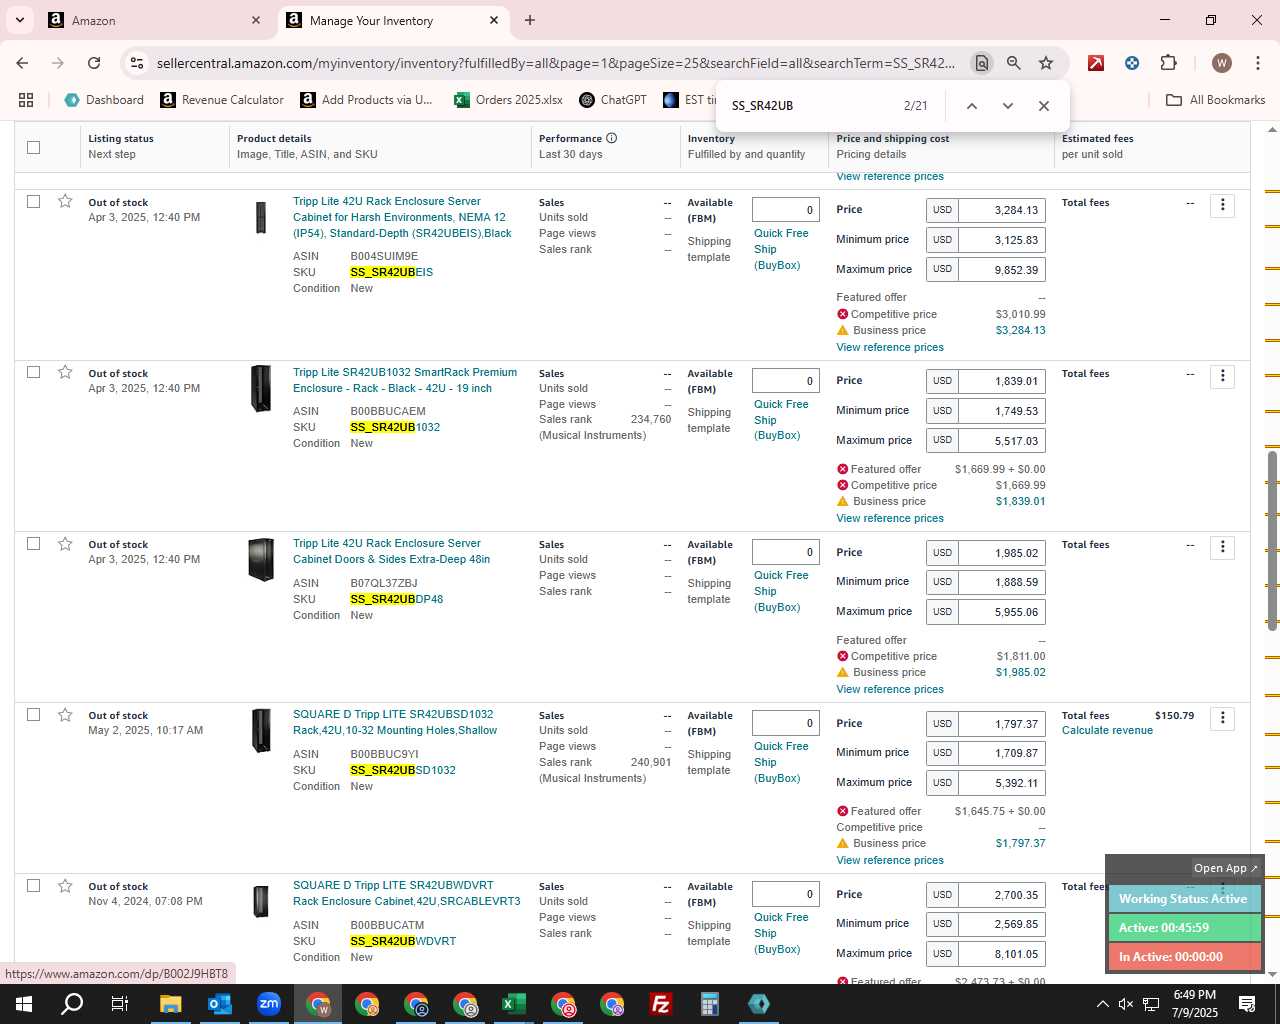Check the SS_SR42UBDP48 listing checkbox

33,543
